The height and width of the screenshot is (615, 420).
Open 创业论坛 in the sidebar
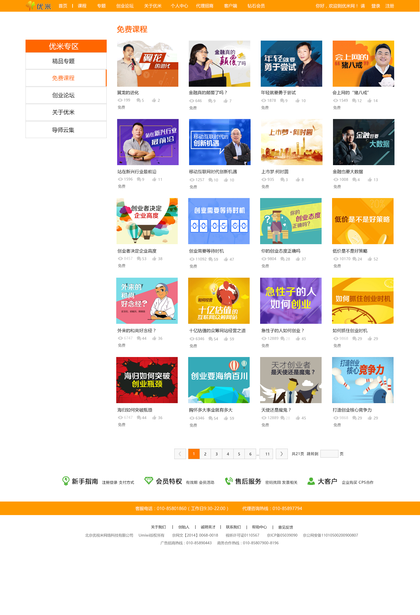tap(66, 95)
